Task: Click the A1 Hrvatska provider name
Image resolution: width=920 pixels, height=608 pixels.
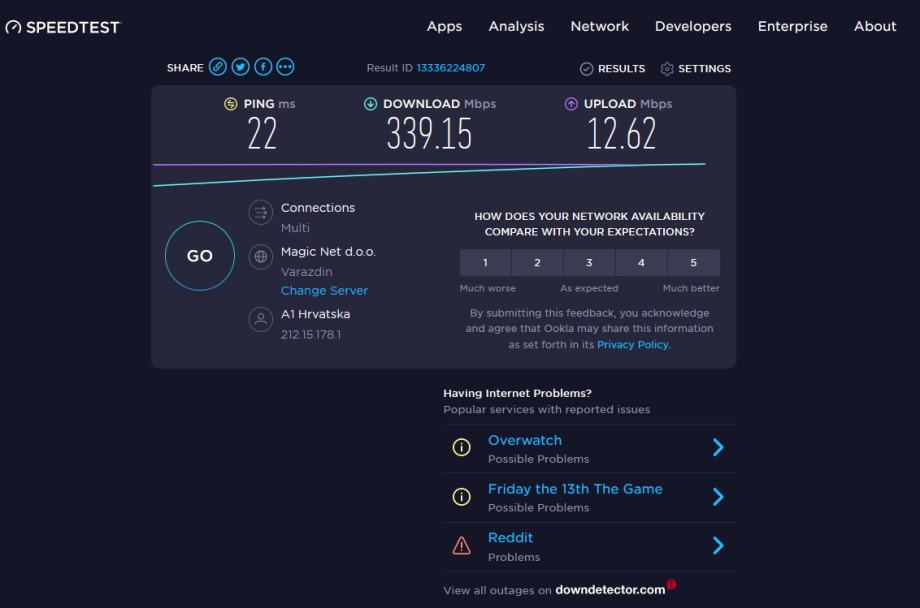Action: coord(316,314)
